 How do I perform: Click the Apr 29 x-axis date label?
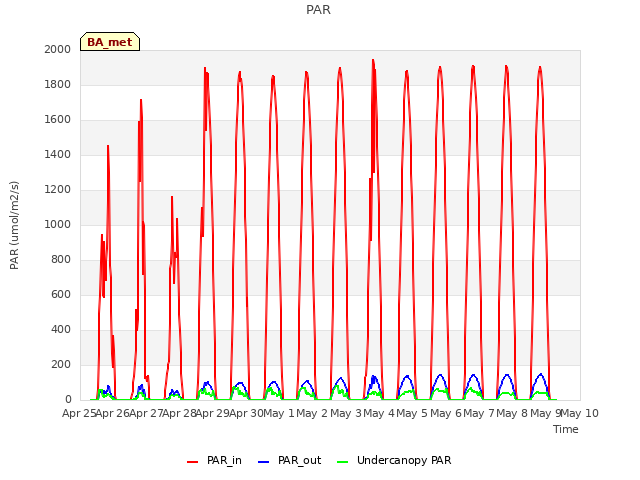[x=212, y=413]
